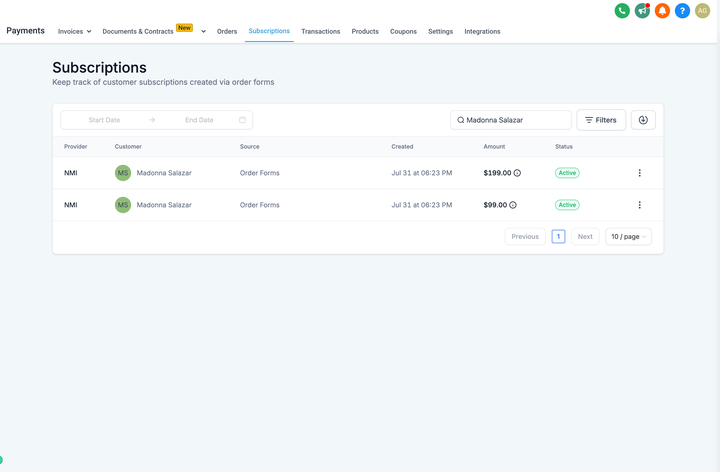Open three-dot menu for $99.00 subscription
This screenshot has width=720, height=472.
coord(639,205)
